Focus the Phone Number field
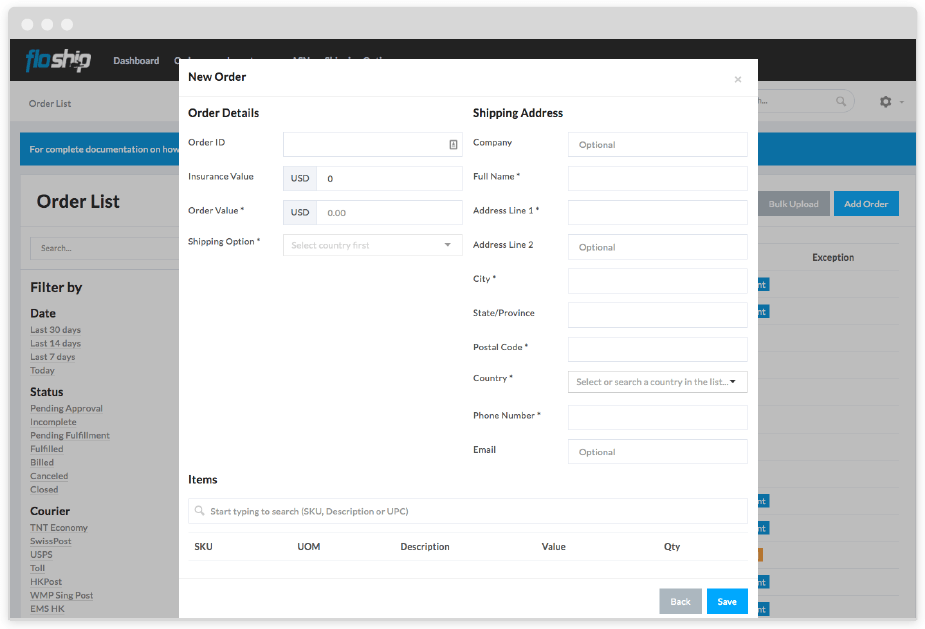Screen dimensions: 925x629 coord(657,417)
